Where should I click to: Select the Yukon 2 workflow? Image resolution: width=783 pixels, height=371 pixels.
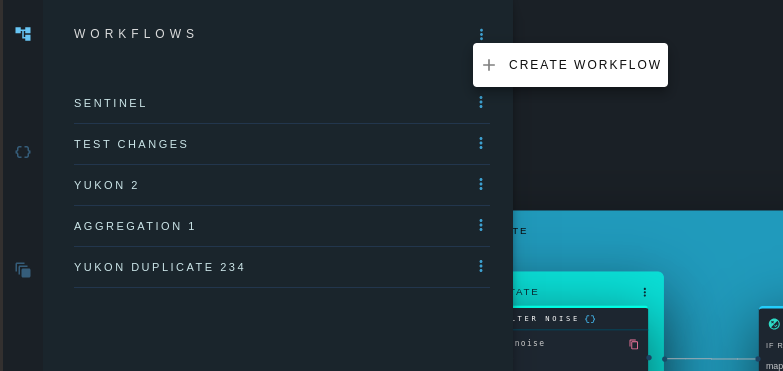click(x=282, y=185)
